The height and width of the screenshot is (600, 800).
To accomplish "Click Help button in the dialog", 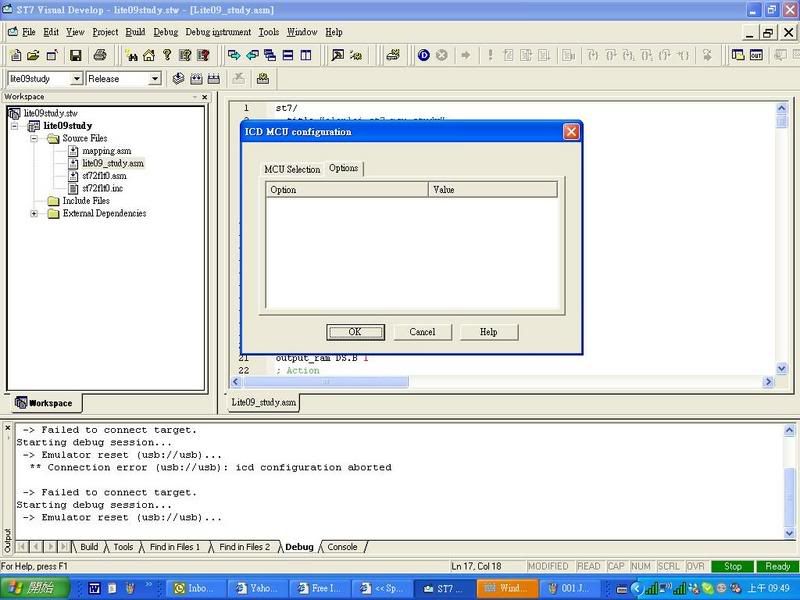I will tap(489, 332).
